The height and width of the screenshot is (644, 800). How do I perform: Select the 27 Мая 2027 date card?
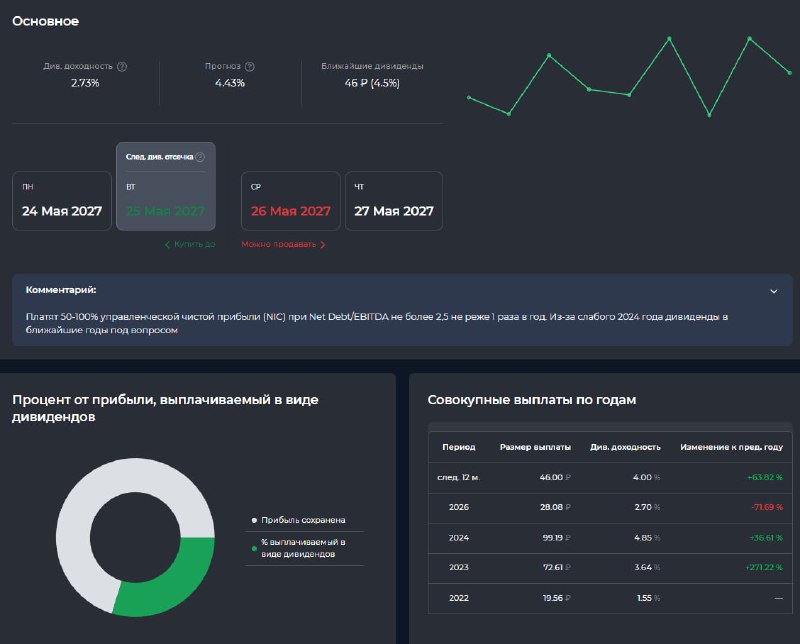coord(394,201)
